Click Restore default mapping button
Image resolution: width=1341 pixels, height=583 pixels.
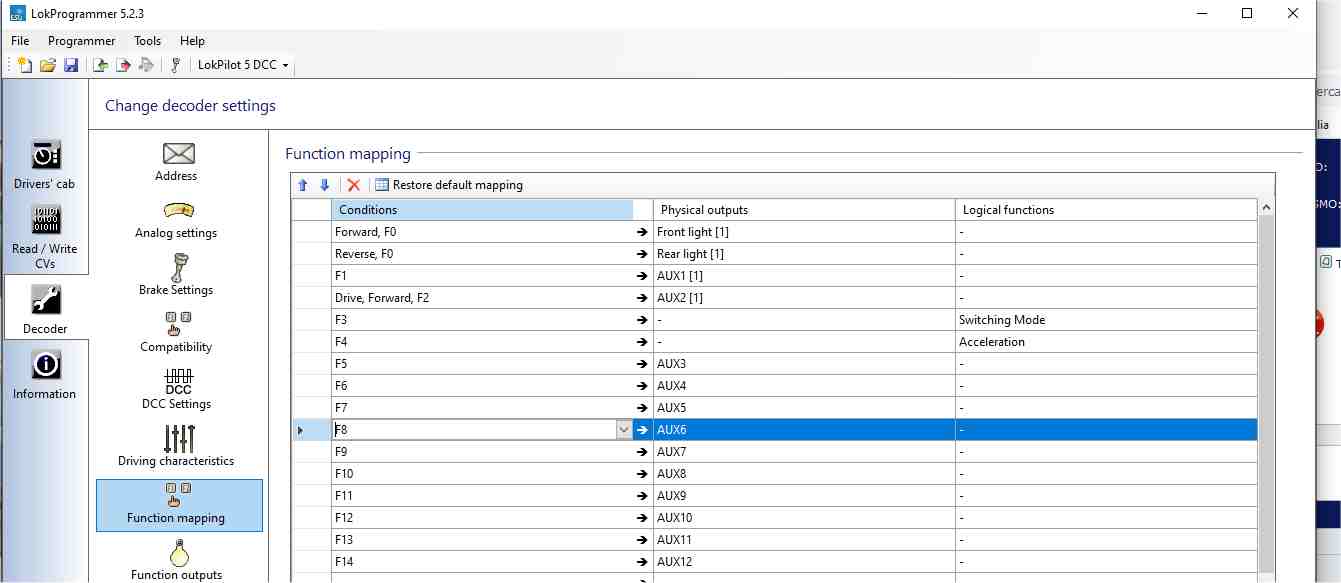(449, 185)
